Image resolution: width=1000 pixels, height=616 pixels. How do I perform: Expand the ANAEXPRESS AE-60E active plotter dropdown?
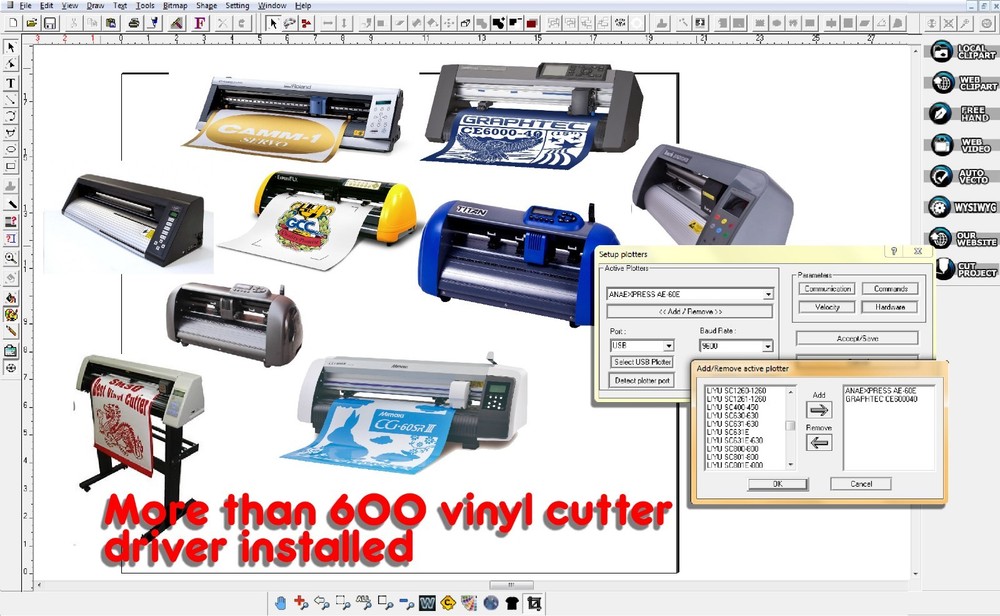(768, 295)
